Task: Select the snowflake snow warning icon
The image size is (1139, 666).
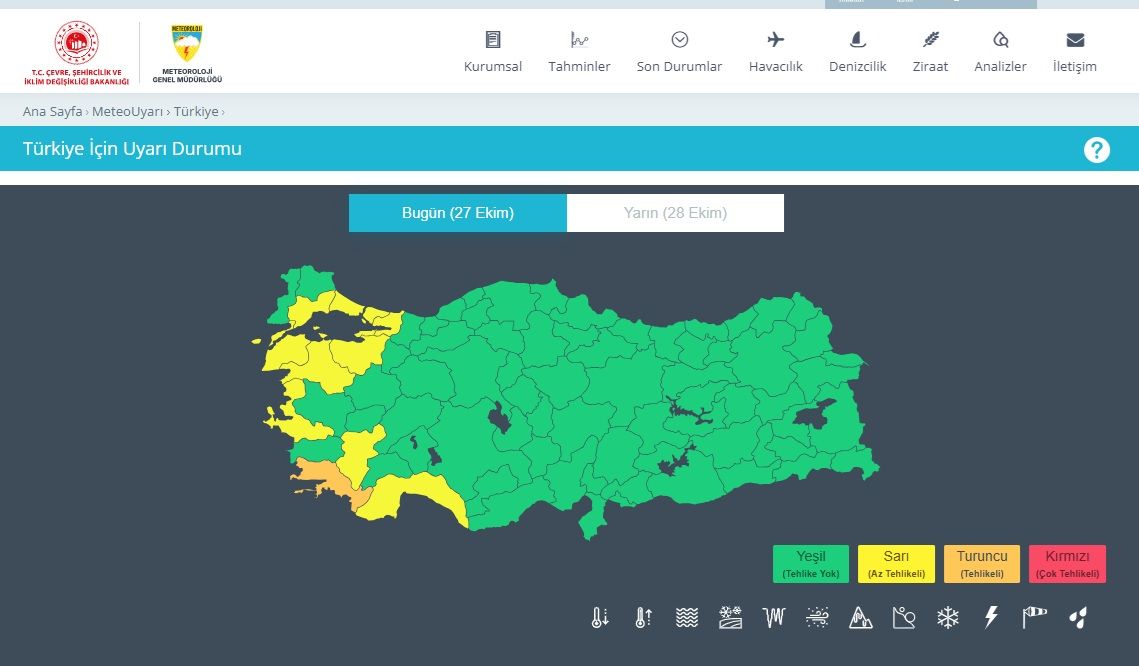Action: click(x=947, y=617)
